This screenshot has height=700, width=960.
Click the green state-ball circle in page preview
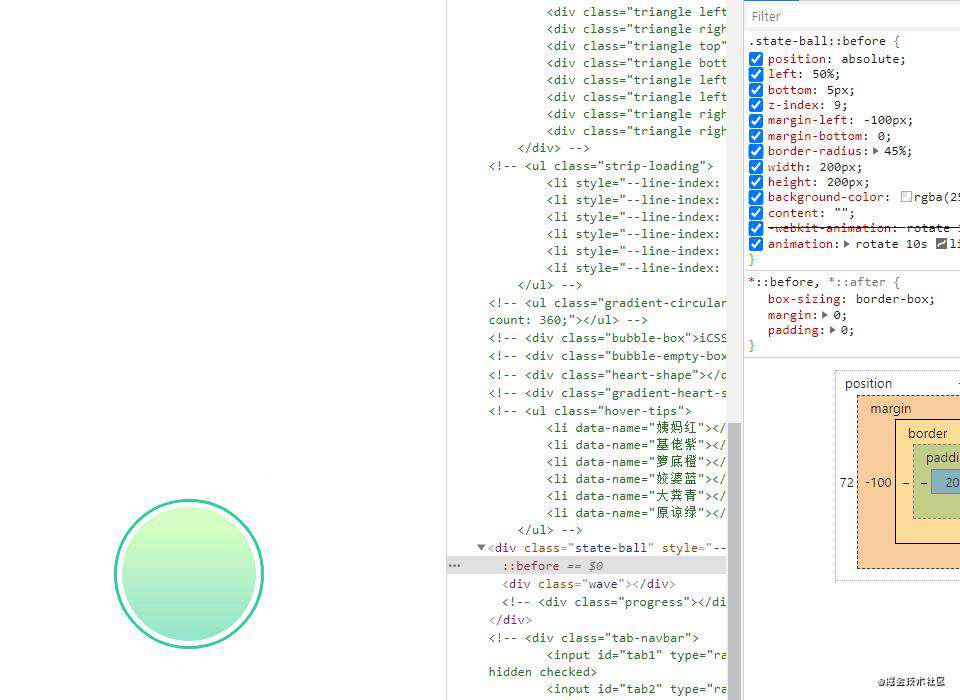pos(189,573)
